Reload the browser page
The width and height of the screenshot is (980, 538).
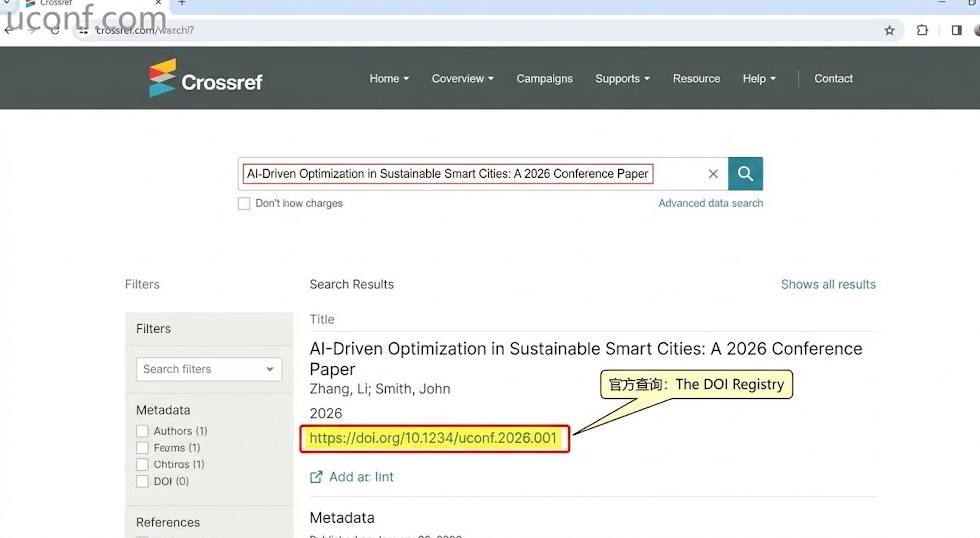click(55, 30)
